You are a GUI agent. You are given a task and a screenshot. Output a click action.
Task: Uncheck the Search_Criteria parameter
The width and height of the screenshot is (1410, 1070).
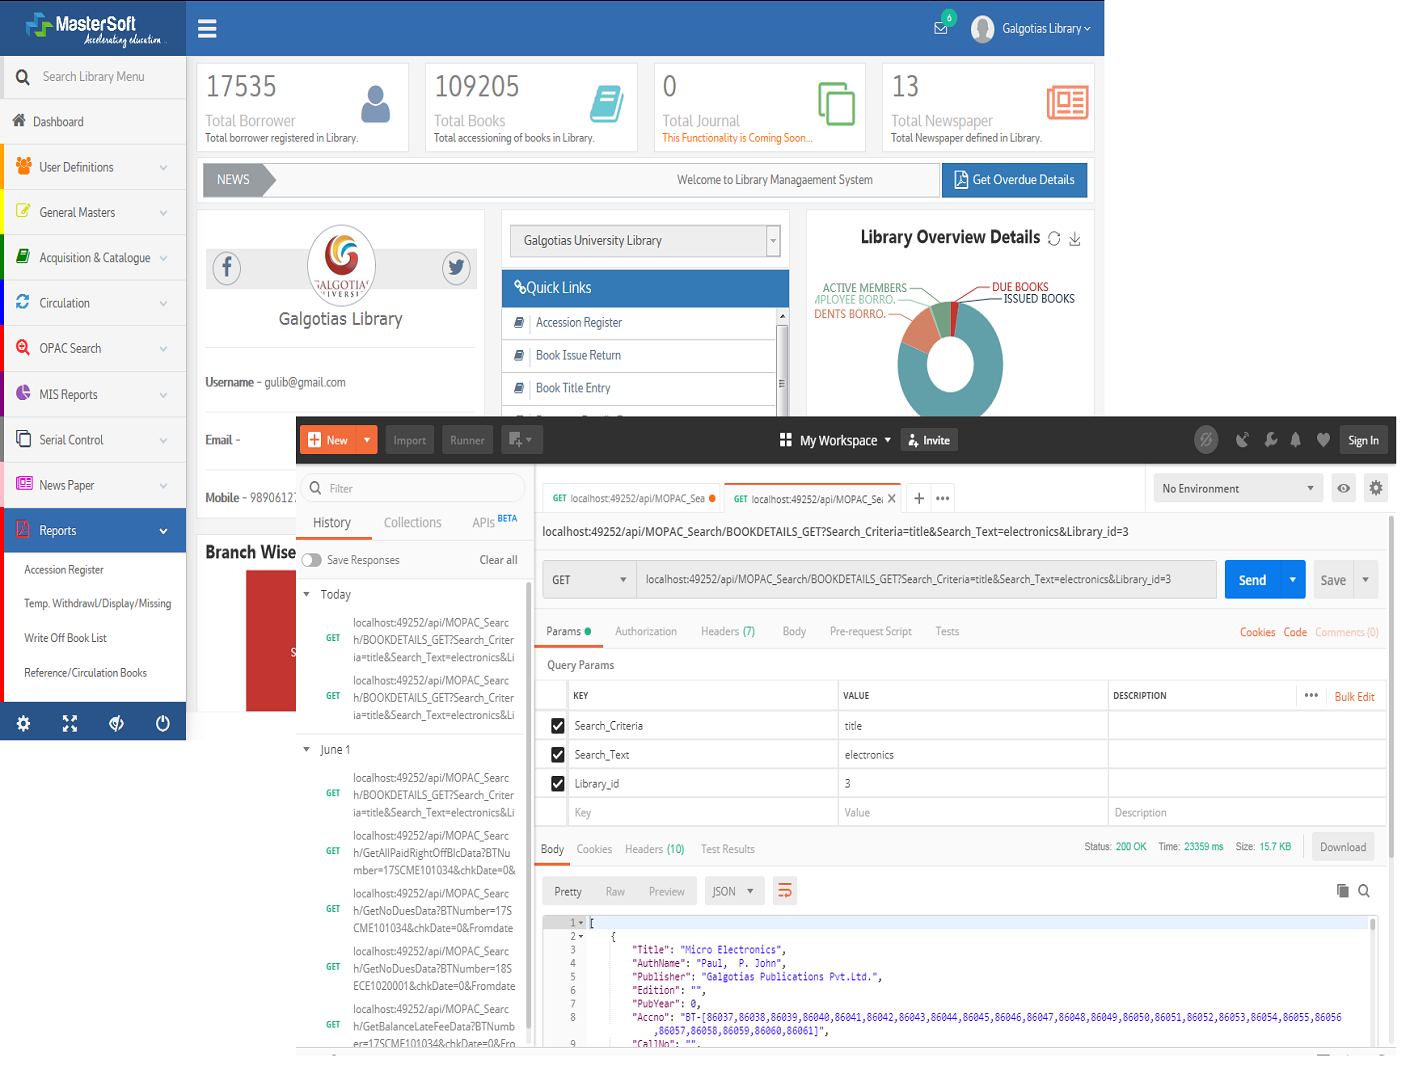click(x=558, y=726)
